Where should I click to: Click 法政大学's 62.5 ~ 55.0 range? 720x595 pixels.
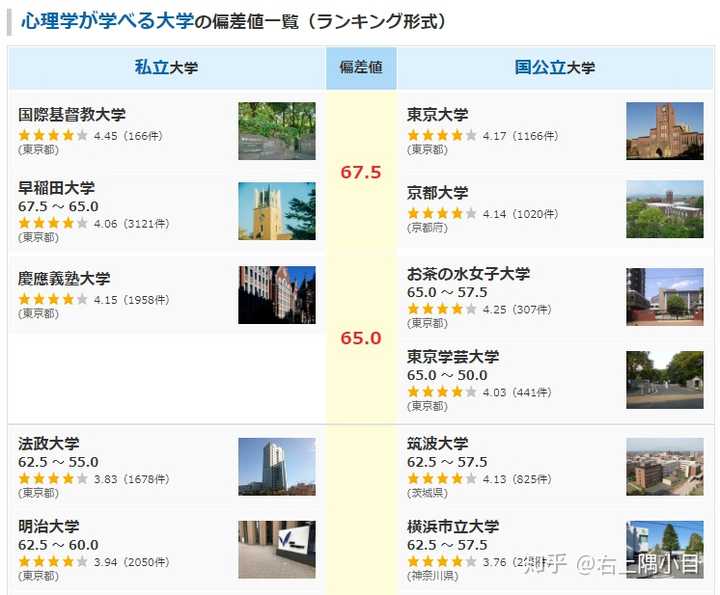pyautogui.click(x=58, y=462)
